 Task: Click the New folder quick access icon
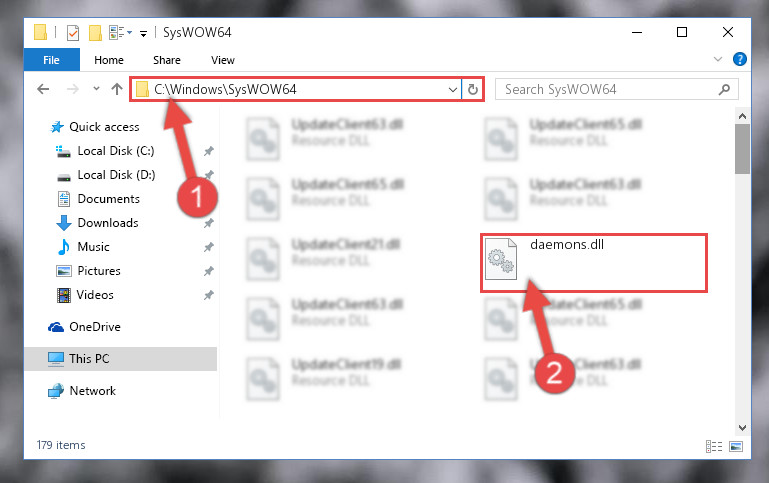95,33
